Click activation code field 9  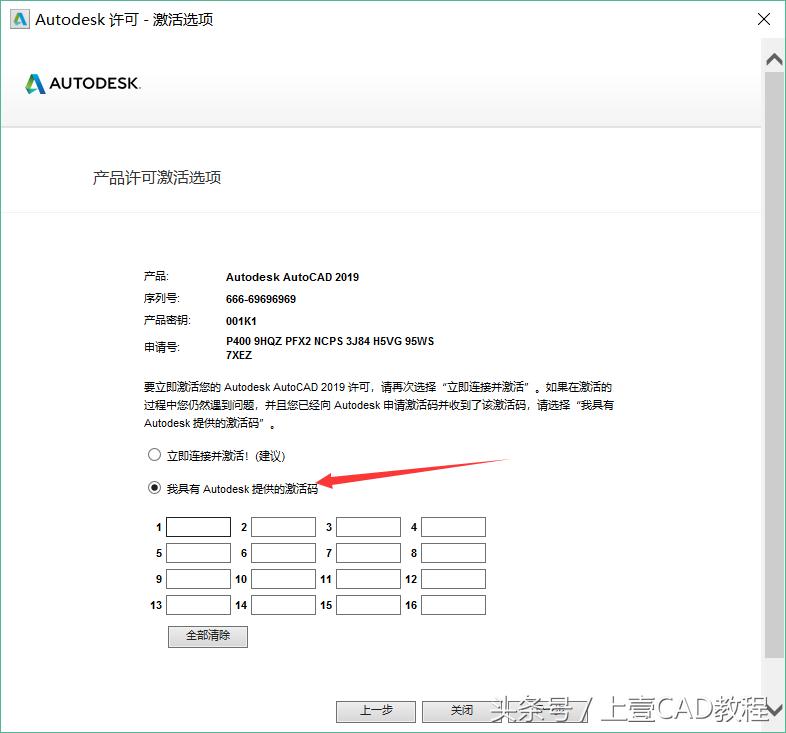199,579
